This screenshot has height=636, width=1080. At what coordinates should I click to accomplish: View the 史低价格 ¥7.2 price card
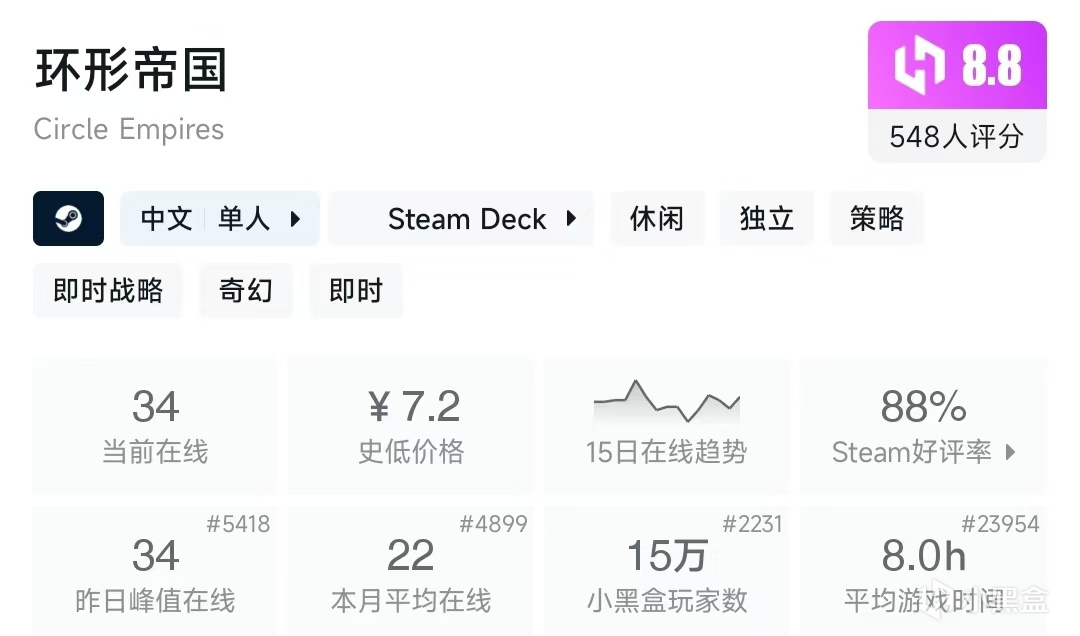point(411,426)
